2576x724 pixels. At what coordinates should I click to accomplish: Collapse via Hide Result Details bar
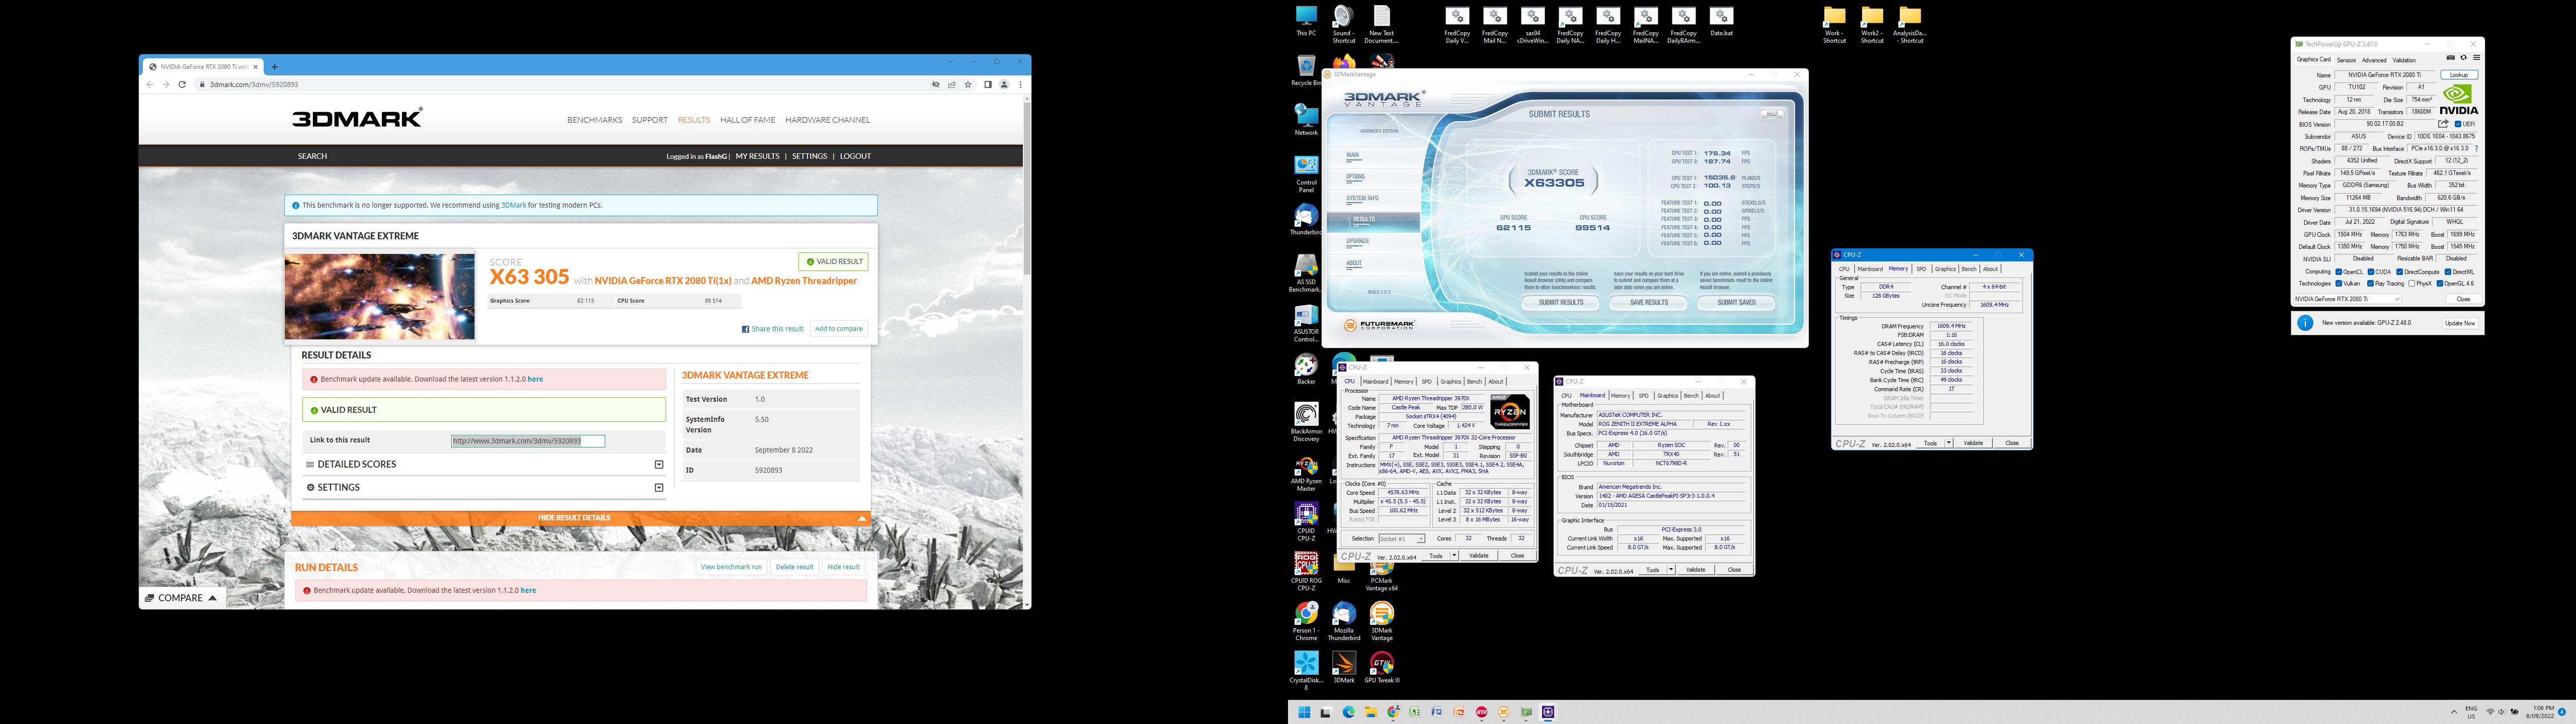[x=581, y=518]
